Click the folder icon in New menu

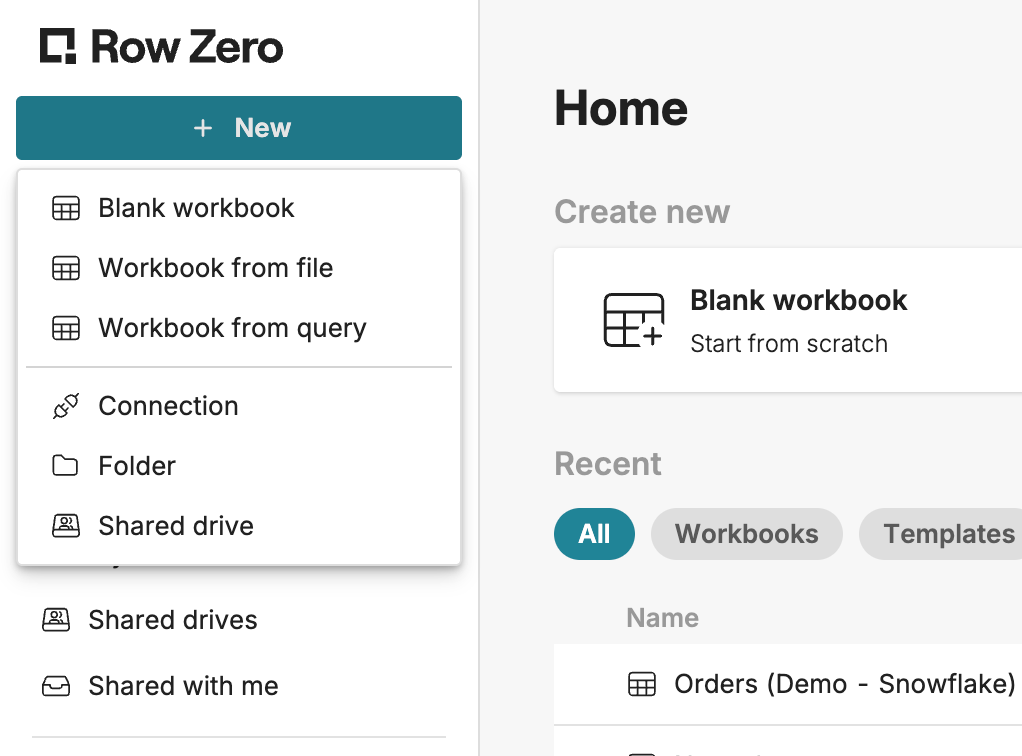tap(65, 466)
